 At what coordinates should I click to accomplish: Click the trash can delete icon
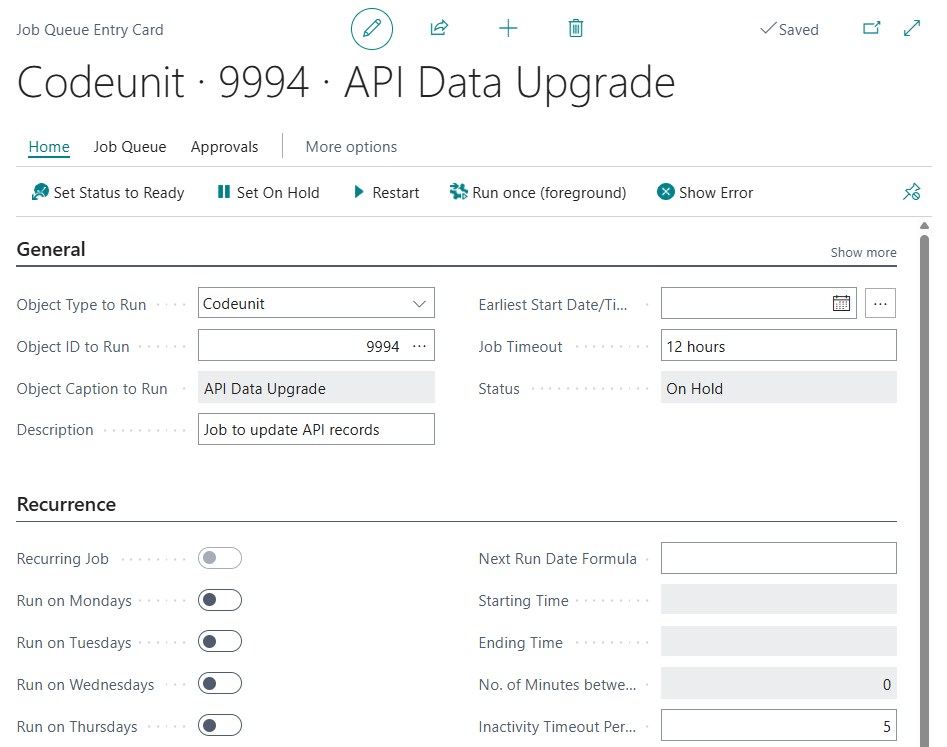(576, 28)
